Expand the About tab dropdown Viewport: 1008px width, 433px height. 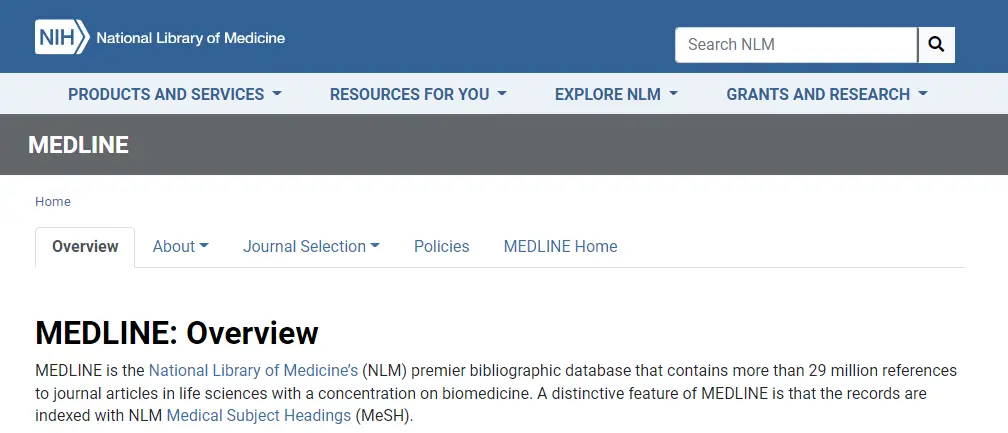tap(181, 247)
